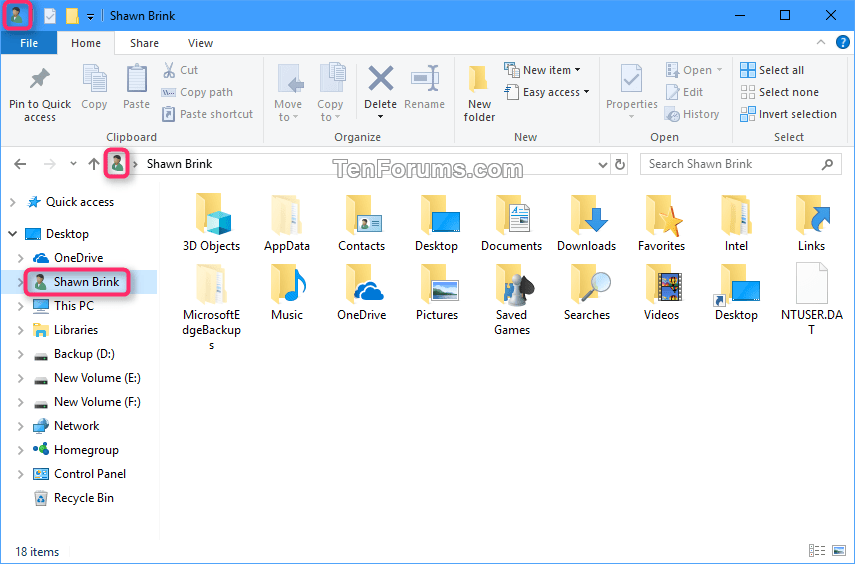Image resolution: width=855 pixels, height=564 pixels.
Task: Open the address bar history dropdown
Action: coord(603,164)
